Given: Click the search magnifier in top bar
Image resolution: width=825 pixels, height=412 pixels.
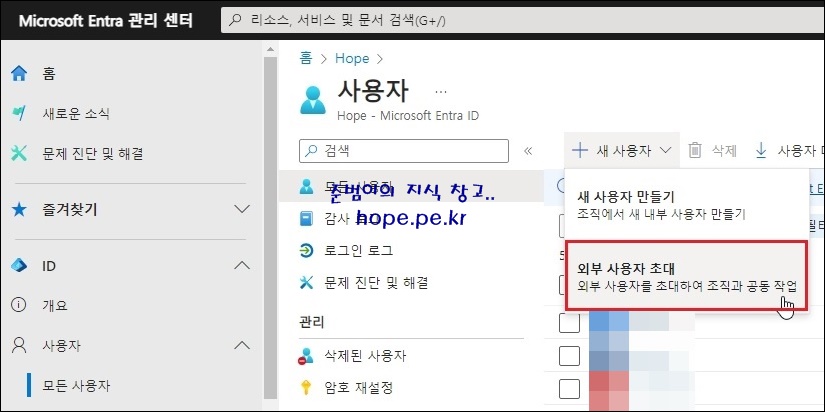Looking at the screenshot, I should (x=237, y=21).
